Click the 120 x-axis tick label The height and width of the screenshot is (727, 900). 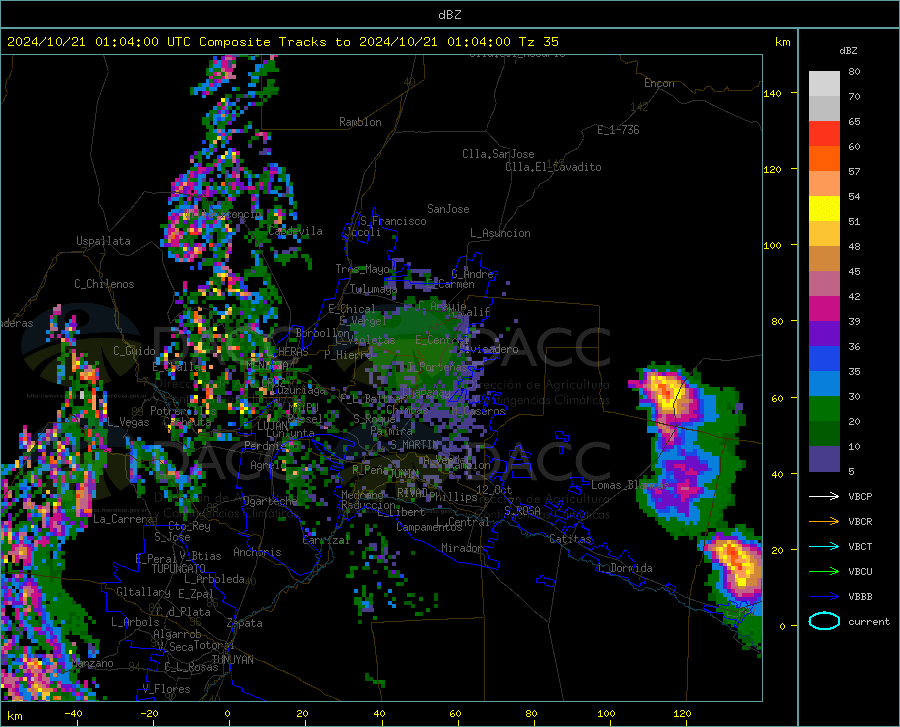pyautogui.click(x=682, y=714)
